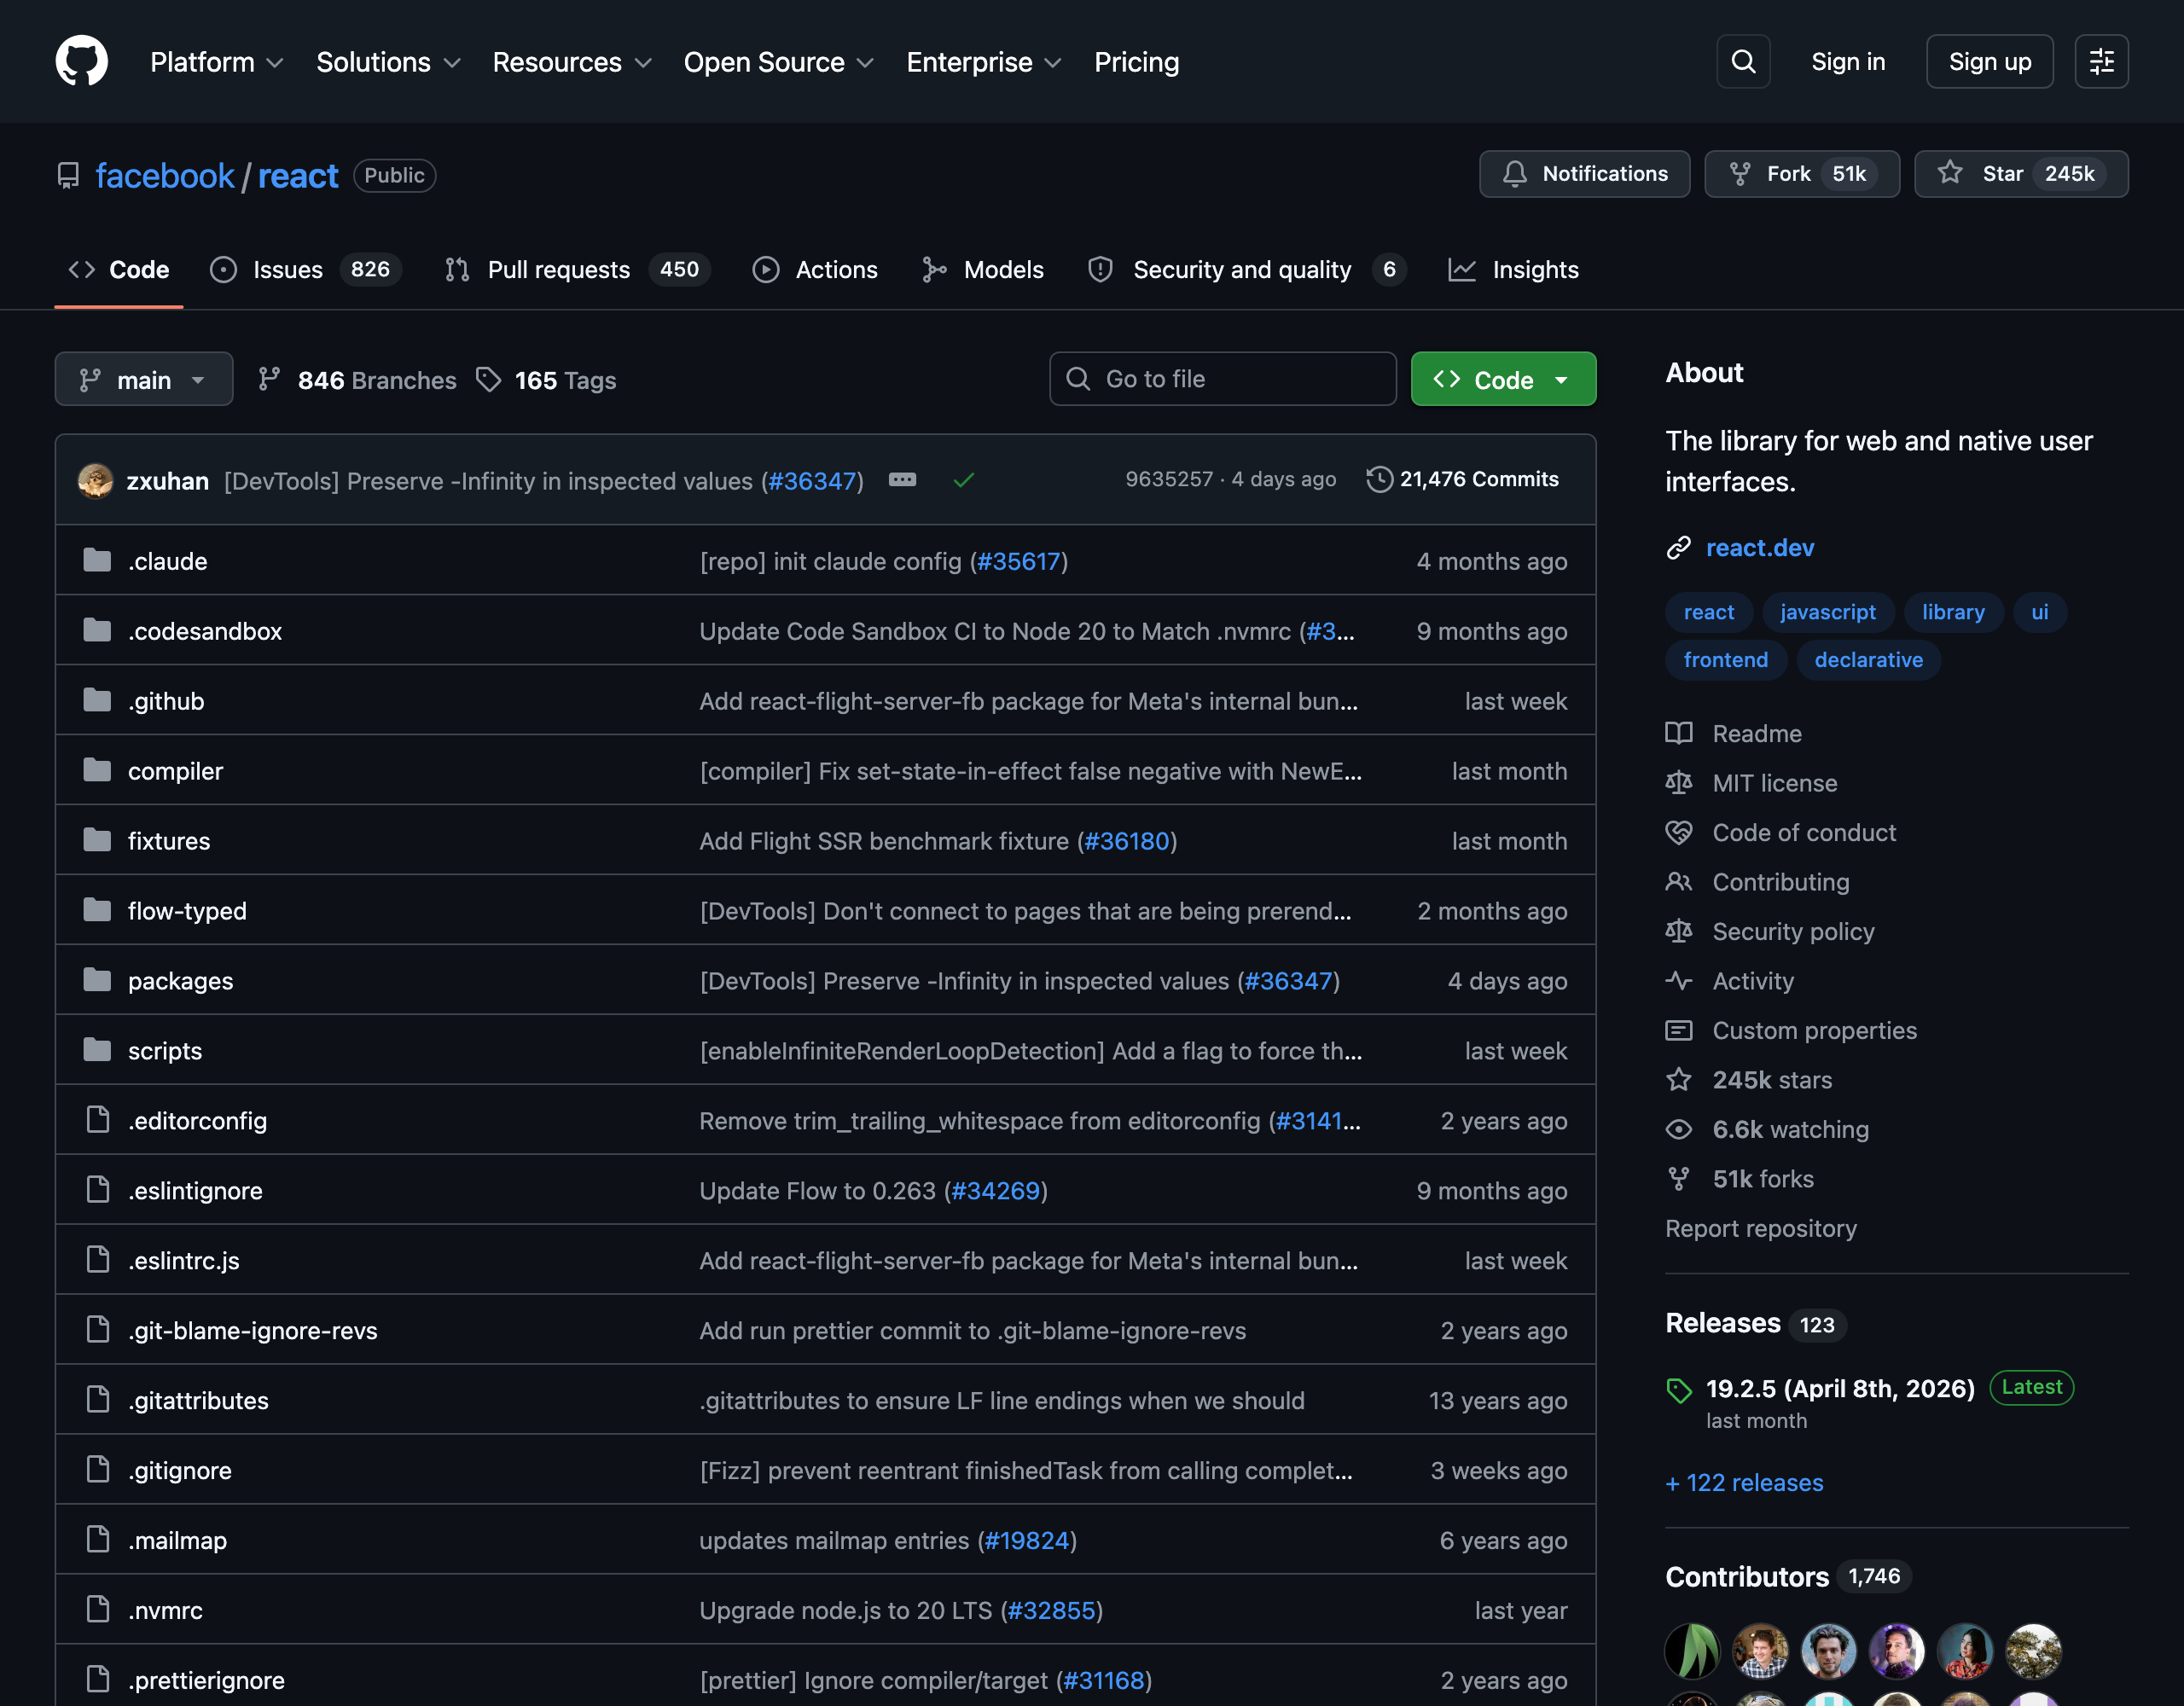The height and width of the screenshot is (1706, 2184).
Task: Switch to the Issues tab
Action: click(305, 270)
